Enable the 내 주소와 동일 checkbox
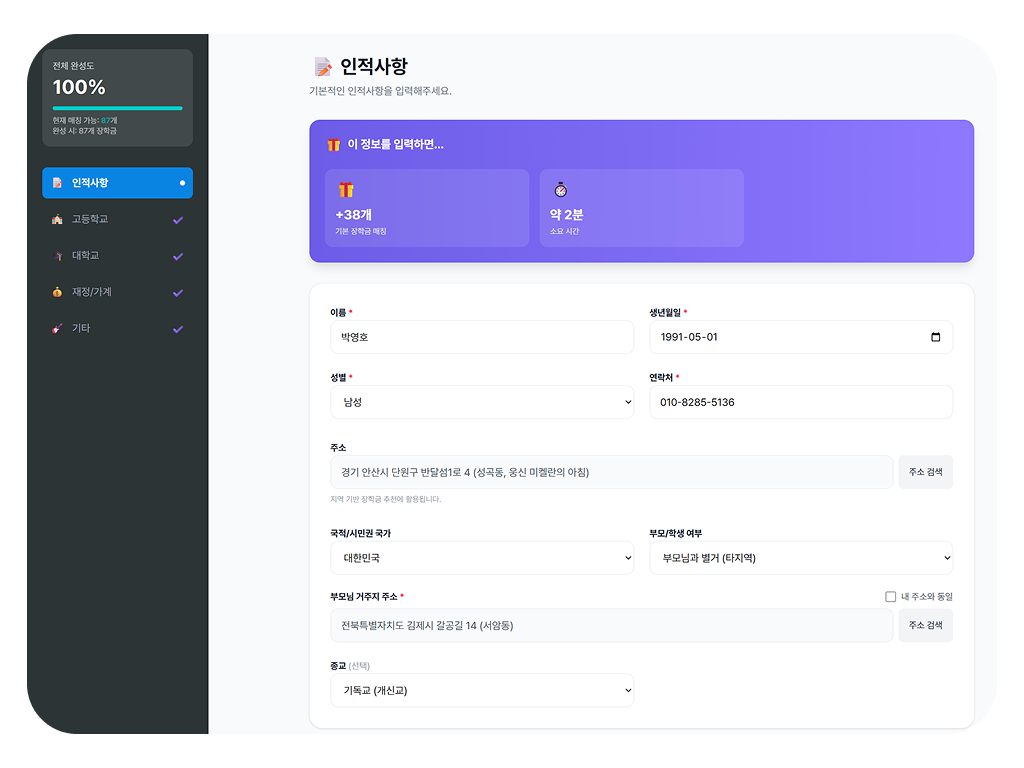The image size is (1024, 768). (x=890, y=596)
